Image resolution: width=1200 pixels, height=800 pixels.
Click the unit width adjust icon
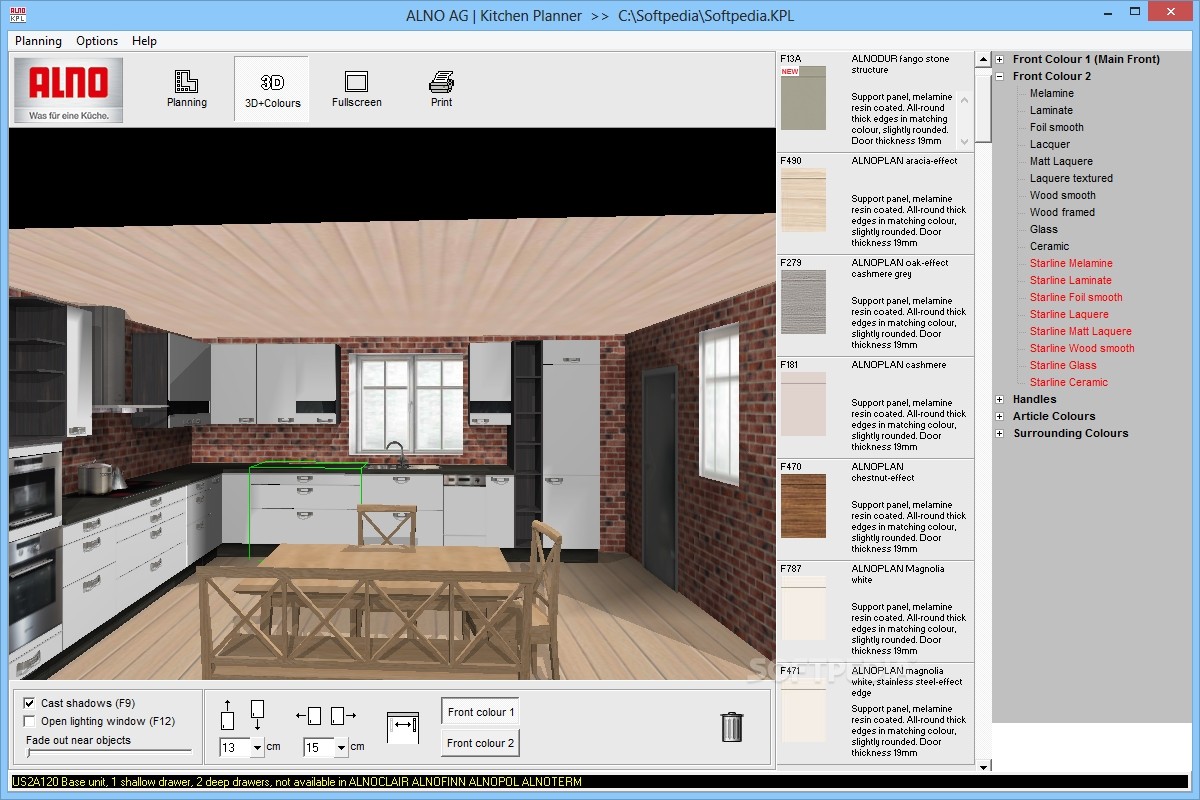click(x=403, y=727)
